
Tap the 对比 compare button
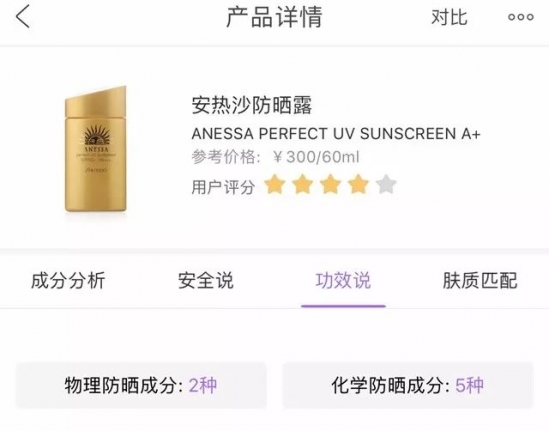[449, 17]
